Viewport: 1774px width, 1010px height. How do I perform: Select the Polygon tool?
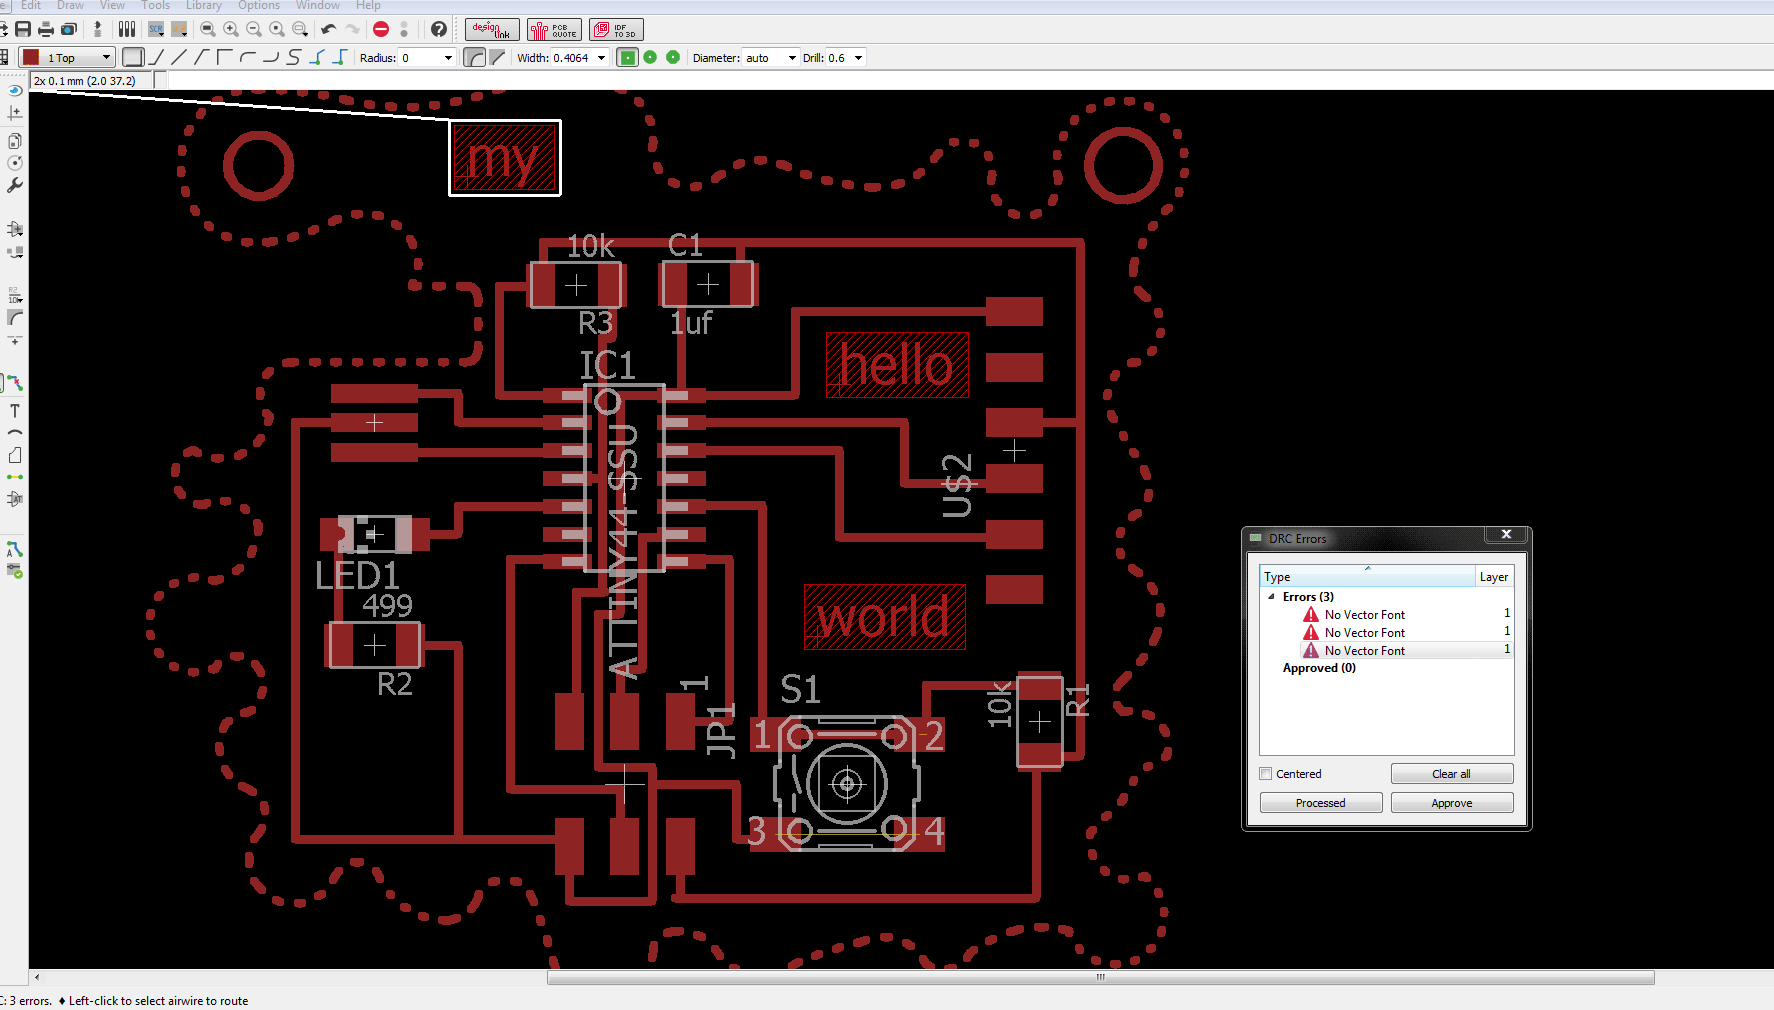(15, 456)
